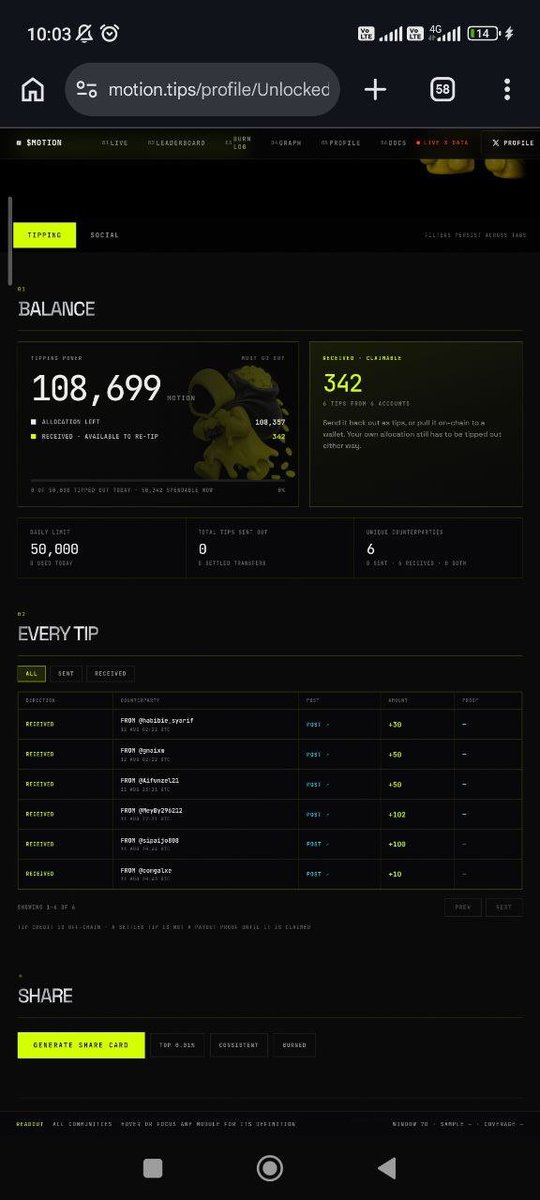The width and height of the screenshot is (540, 1200).
Task: Click GENERATE SHARE CARD button
Action: click(81, 1045)
